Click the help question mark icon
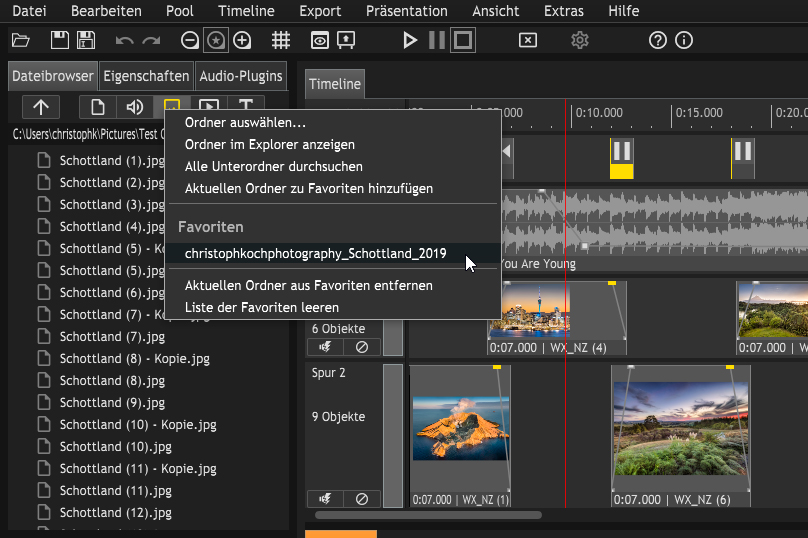This screenshot has width=808, height=538. [x=657, y=41]
